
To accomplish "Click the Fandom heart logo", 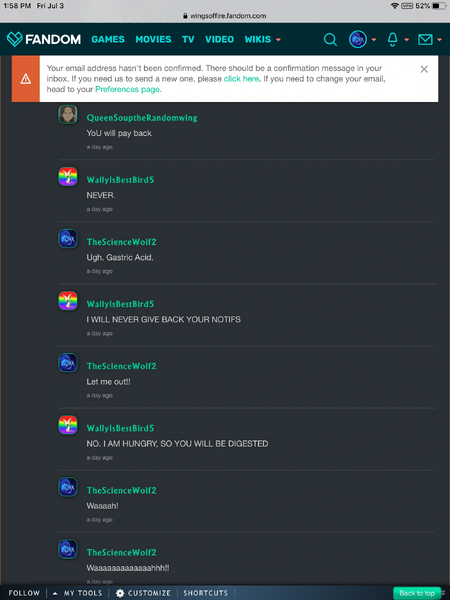I will (15, 39).
